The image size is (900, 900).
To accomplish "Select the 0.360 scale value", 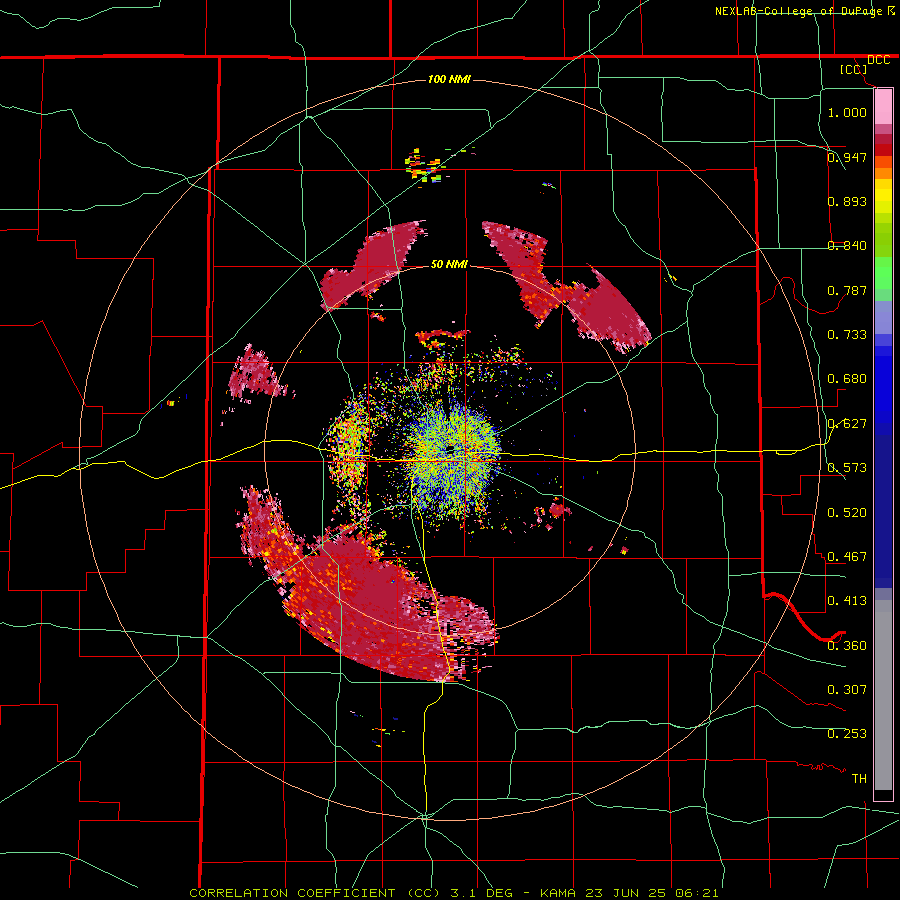I will pyautogui.click(x=847, y=646).
